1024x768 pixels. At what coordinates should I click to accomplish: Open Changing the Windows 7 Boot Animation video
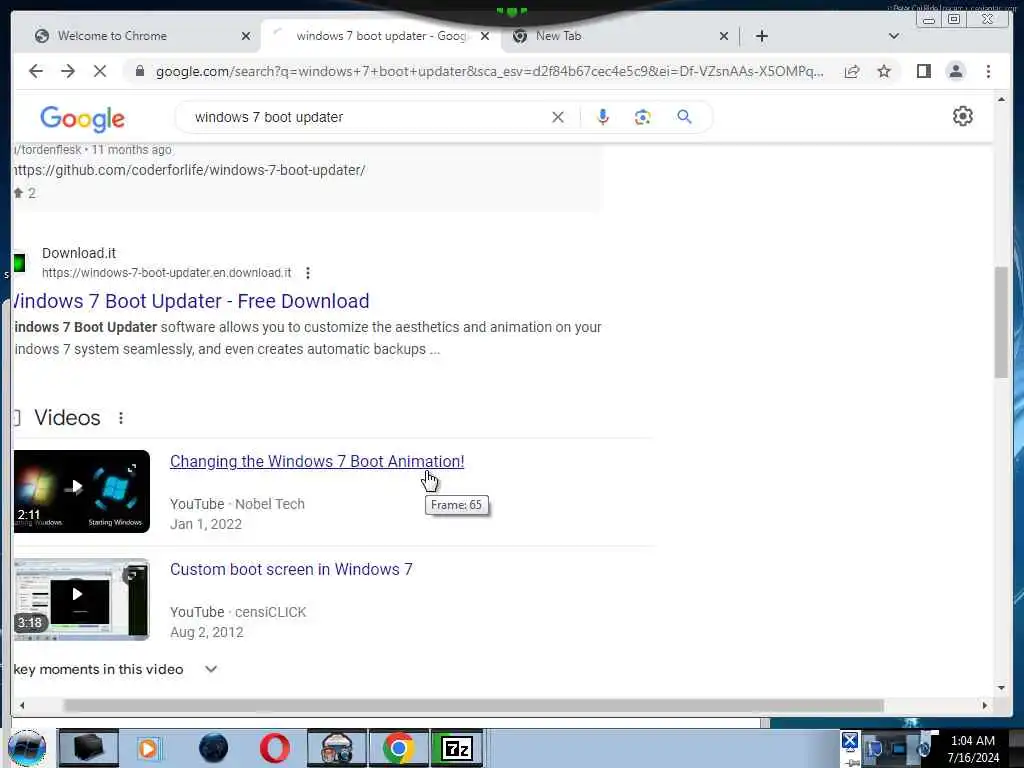(317, 462)
